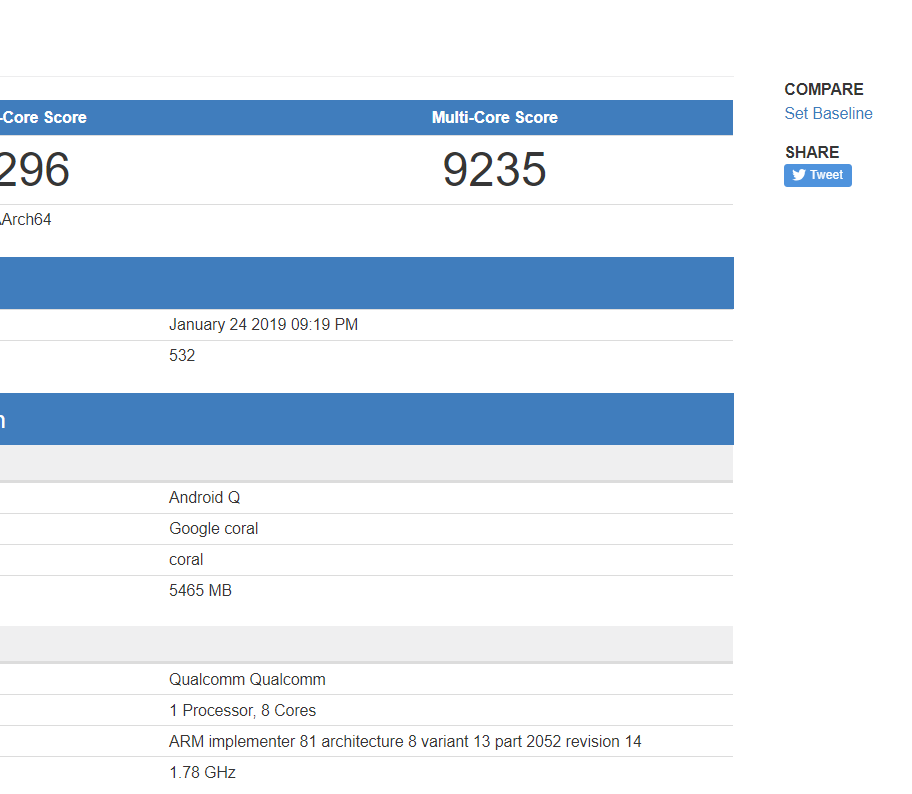Select the upload date January 24 2019
Viewport: 912px width, 794px height.
pos(263,324)
